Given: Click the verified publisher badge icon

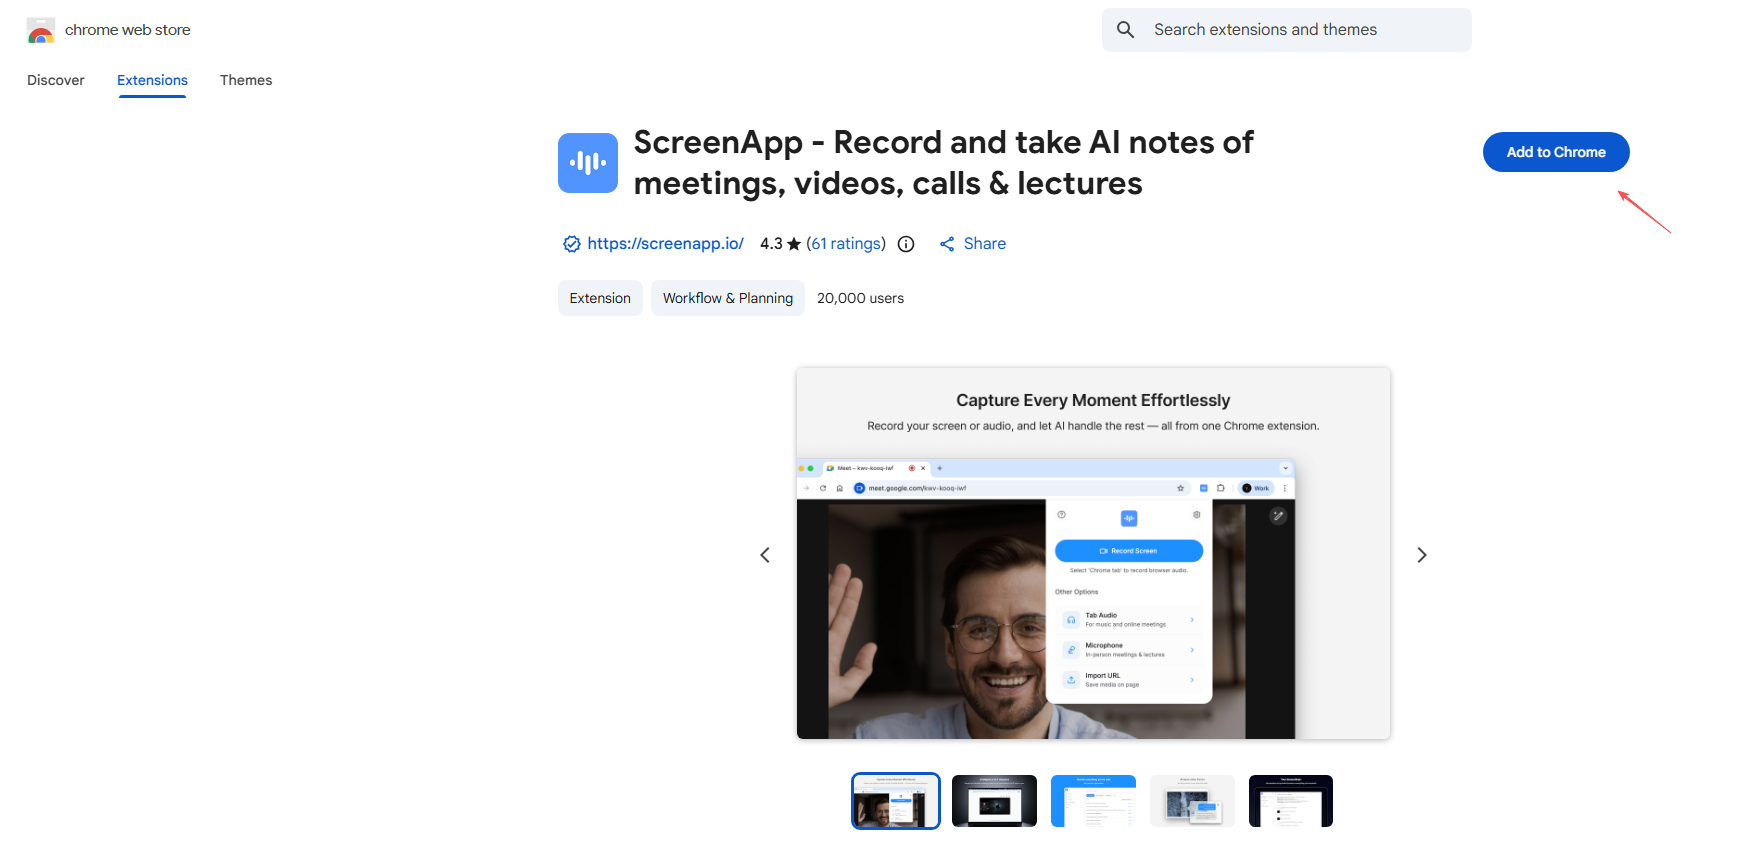Looking at the screenshot, I should (572, 244).
